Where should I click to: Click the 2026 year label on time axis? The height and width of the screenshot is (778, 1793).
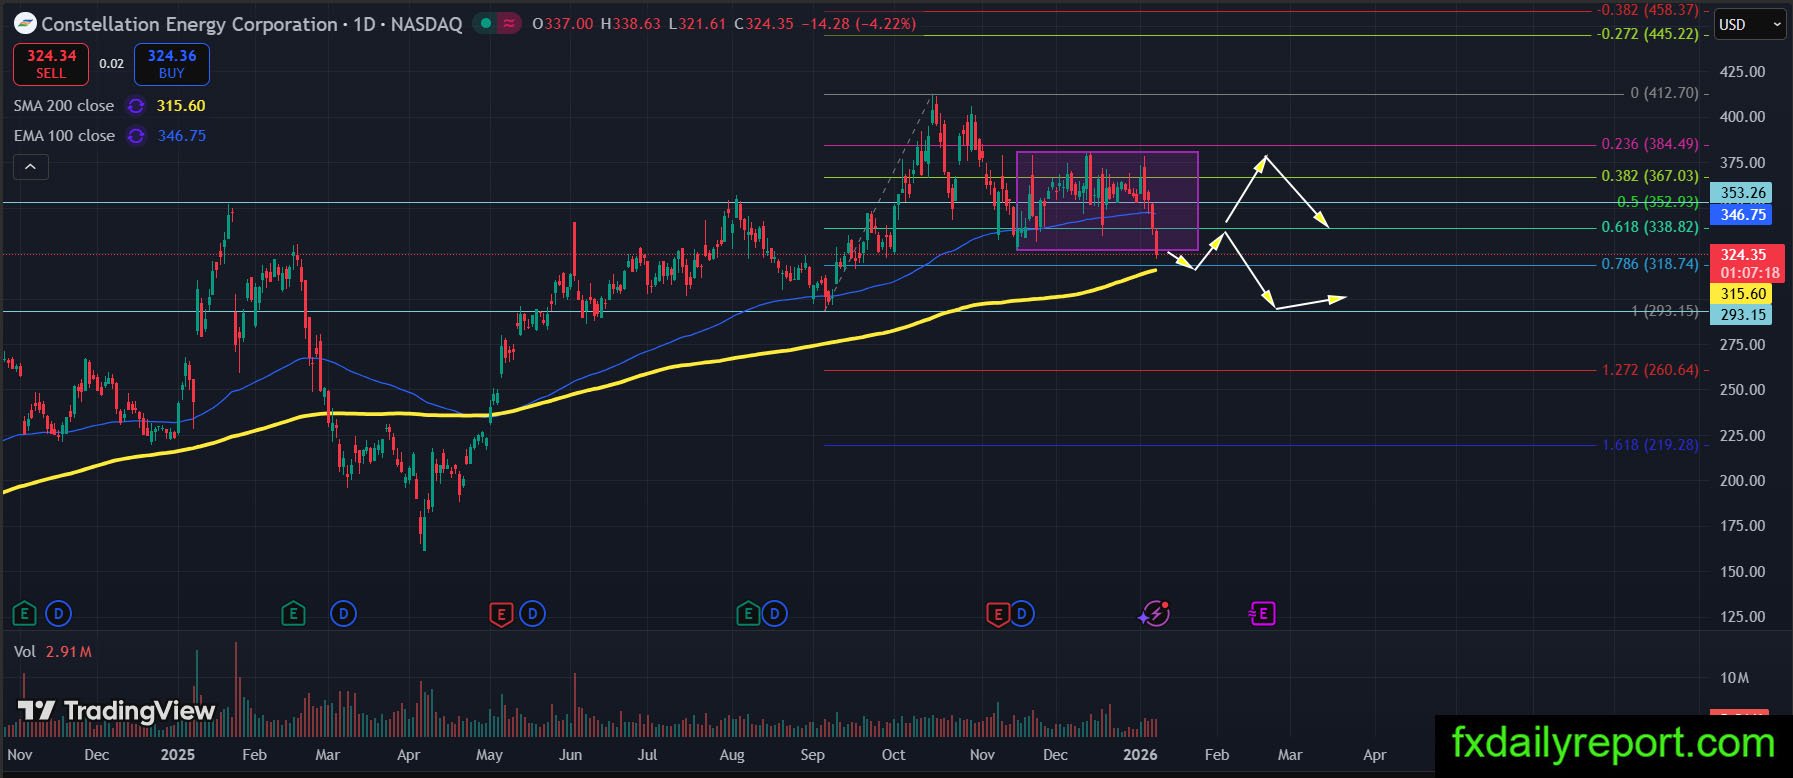[x=1141, y=755]
